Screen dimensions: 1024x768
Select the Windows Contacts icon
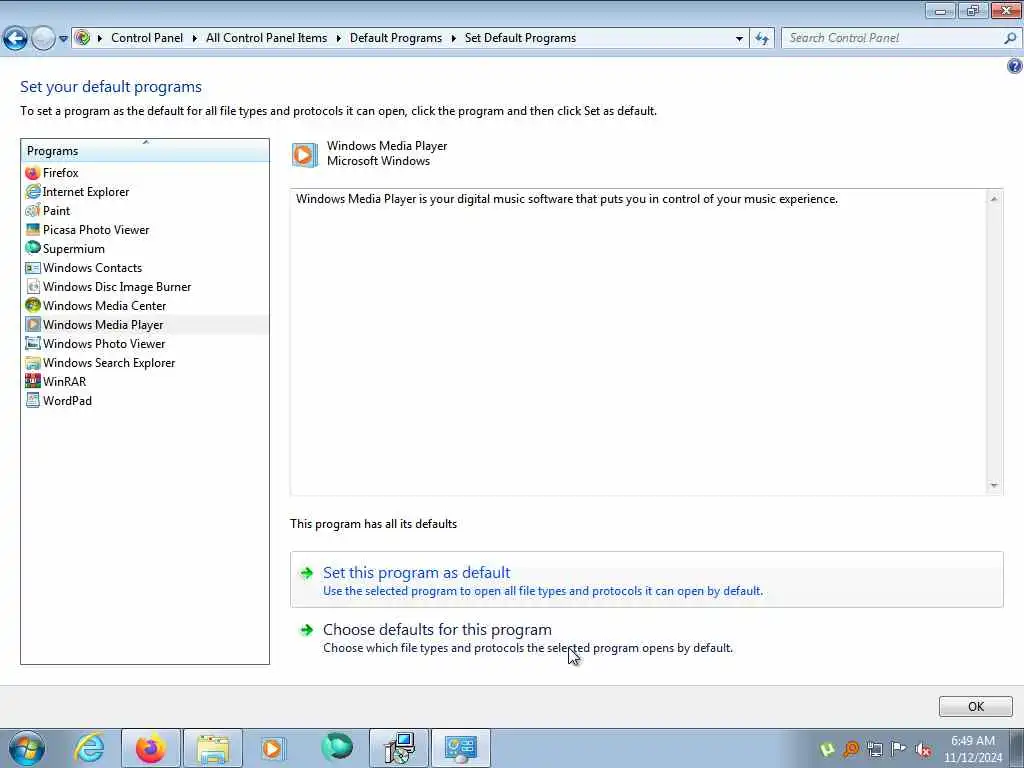coord(33,268)
